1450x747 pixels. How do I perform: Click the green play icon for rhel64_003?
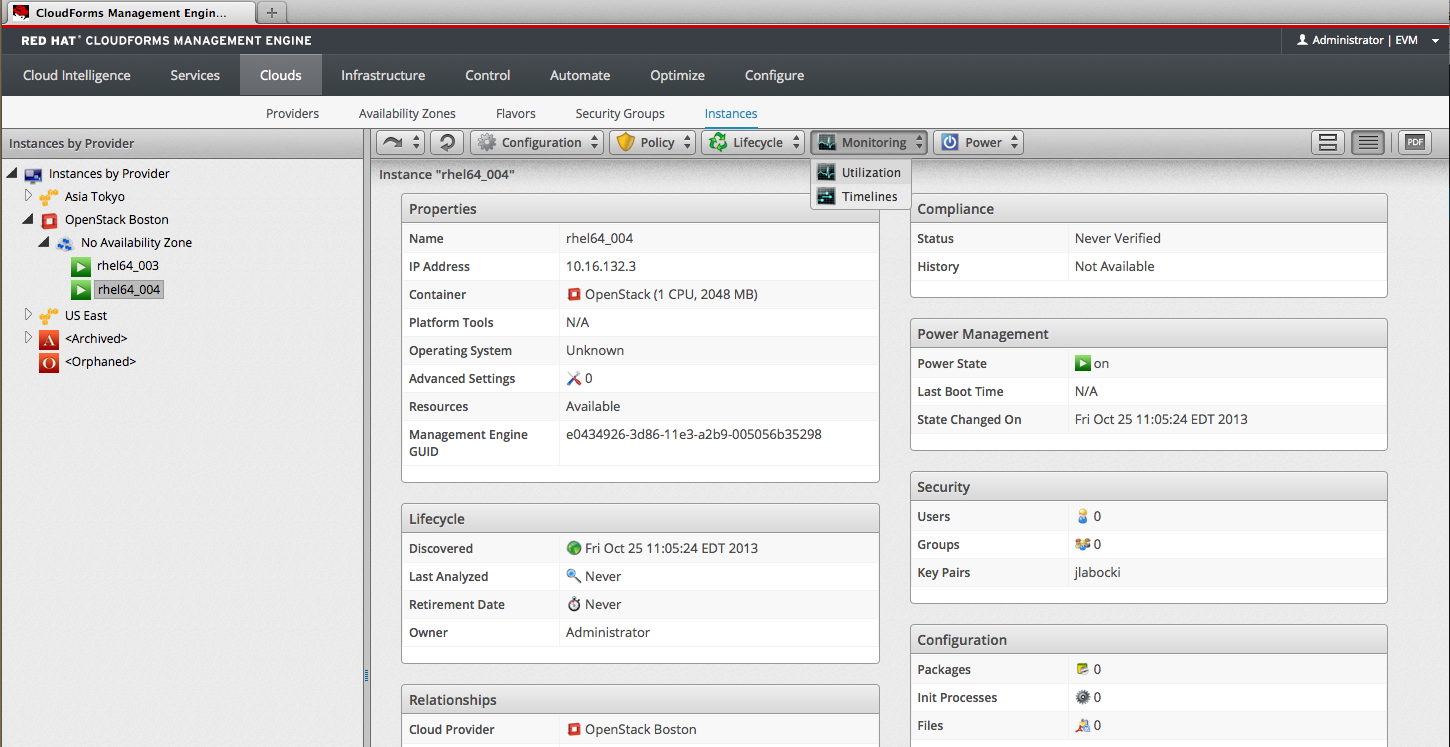pyautogui.click(x=81, y=267)
